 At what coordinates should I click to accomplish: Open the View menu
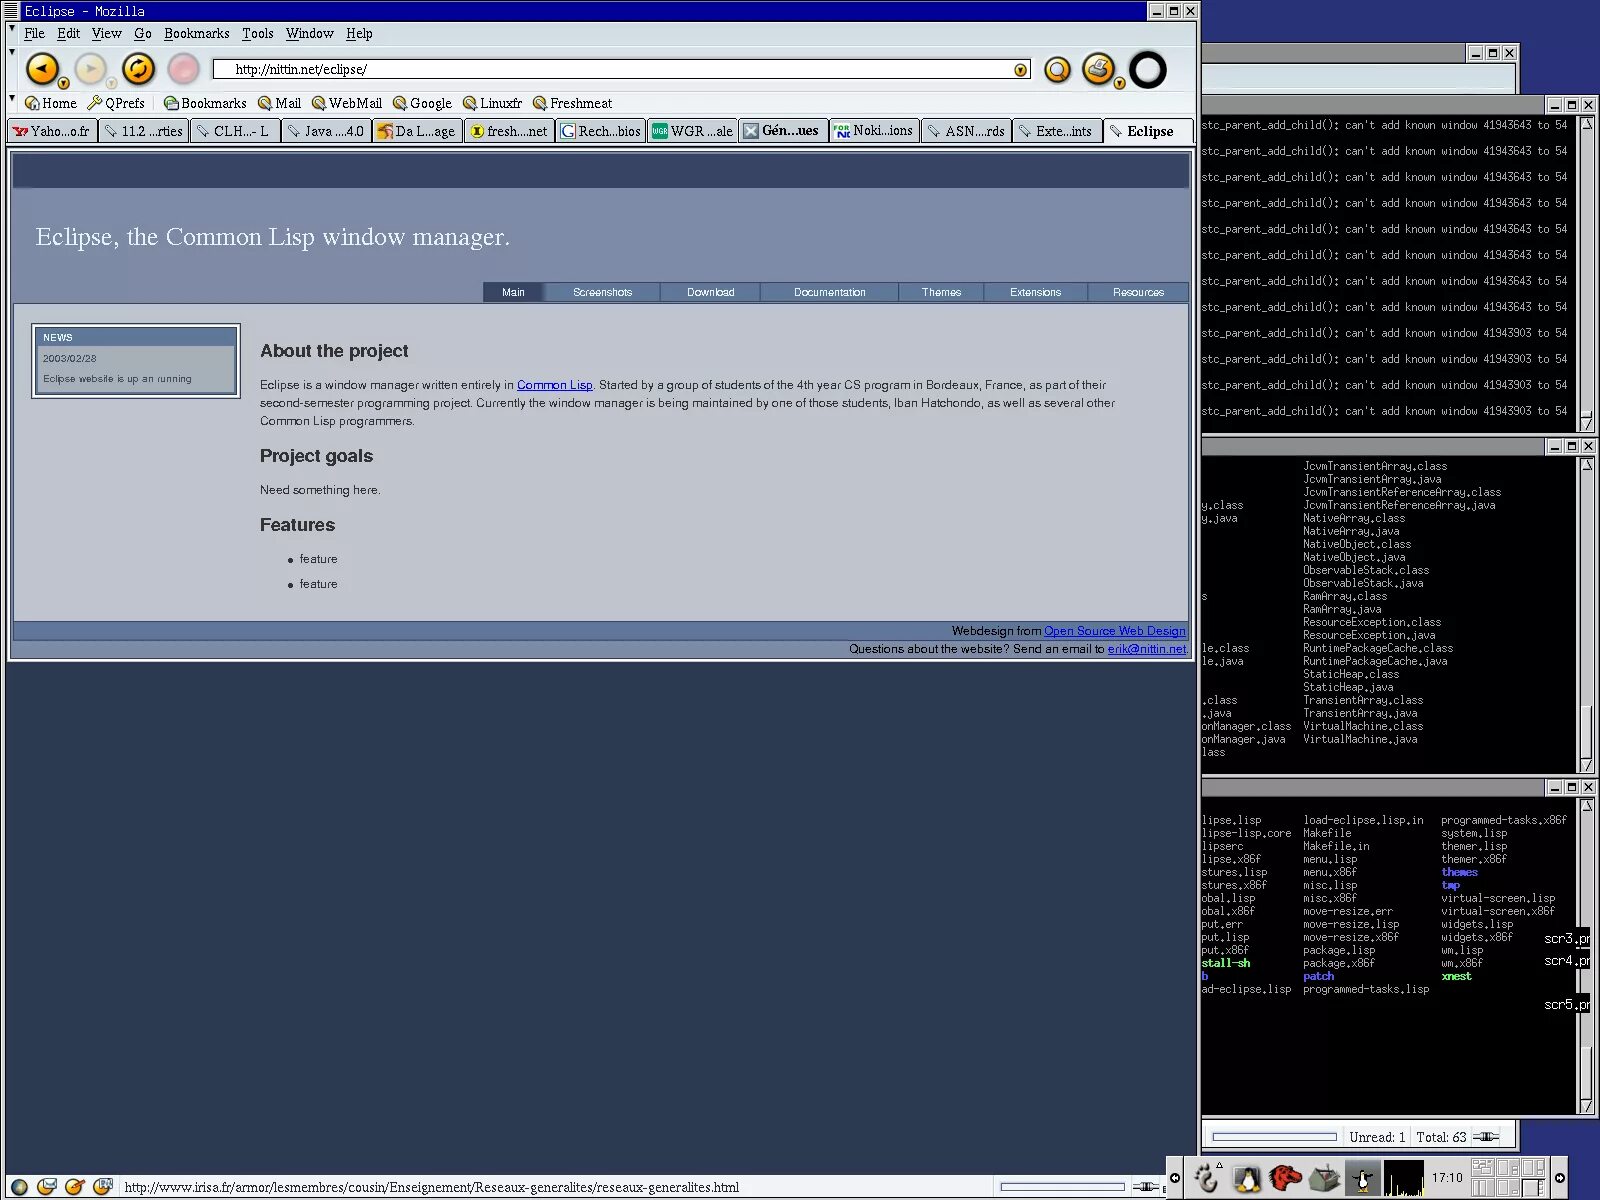pyautogui.click(x=106, y=33)
